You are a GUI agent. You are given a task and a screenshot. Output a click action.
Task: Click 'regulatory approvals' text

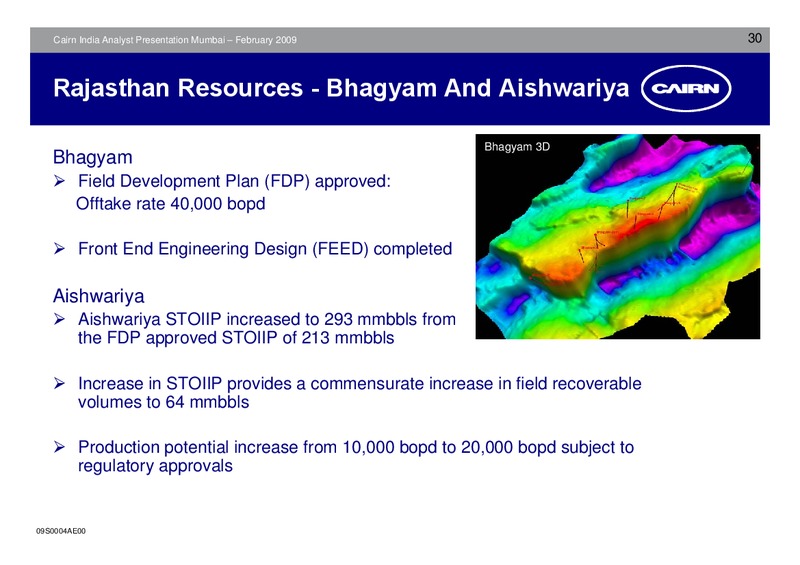[x=155, y=466]
